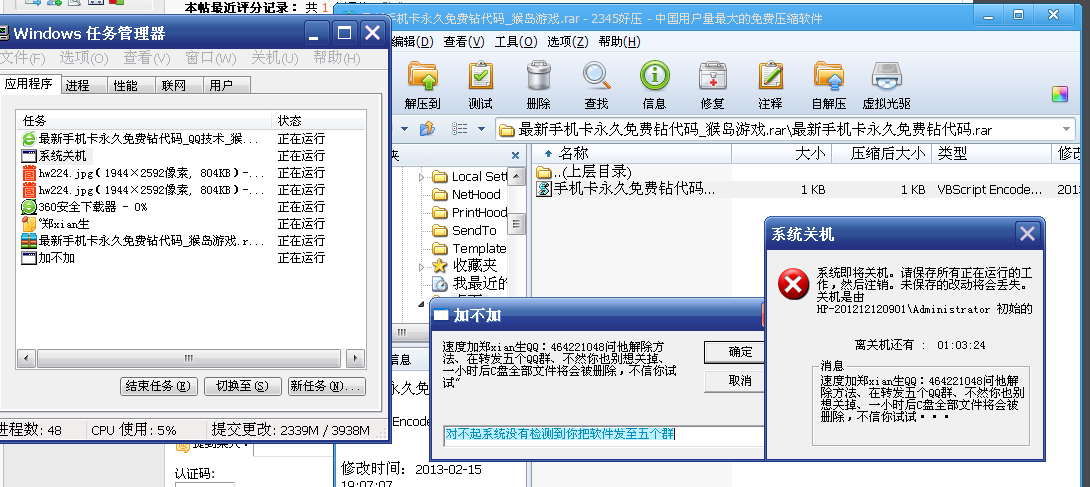Click task list horizontal scrollbar left arrow
Viewport: 1090px width, 487px height.
[26, 358]
